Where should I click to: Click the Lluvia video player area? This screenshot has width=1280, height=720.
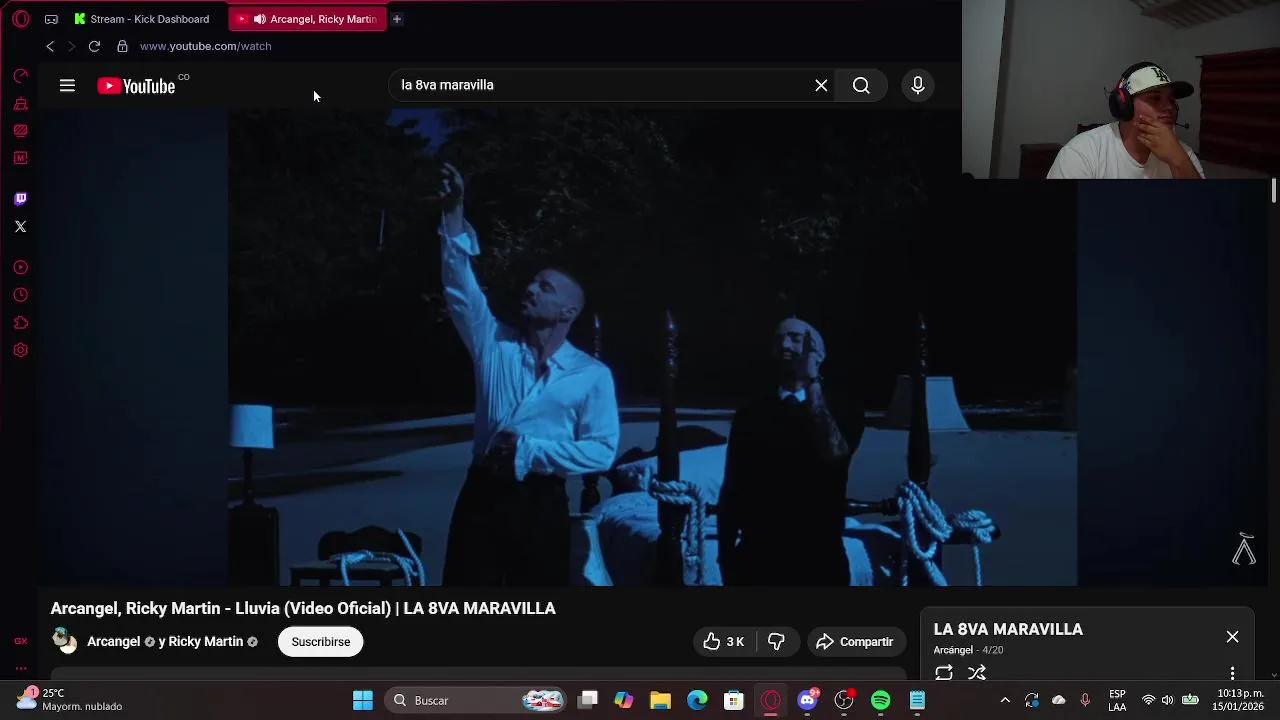click(652, 347)
